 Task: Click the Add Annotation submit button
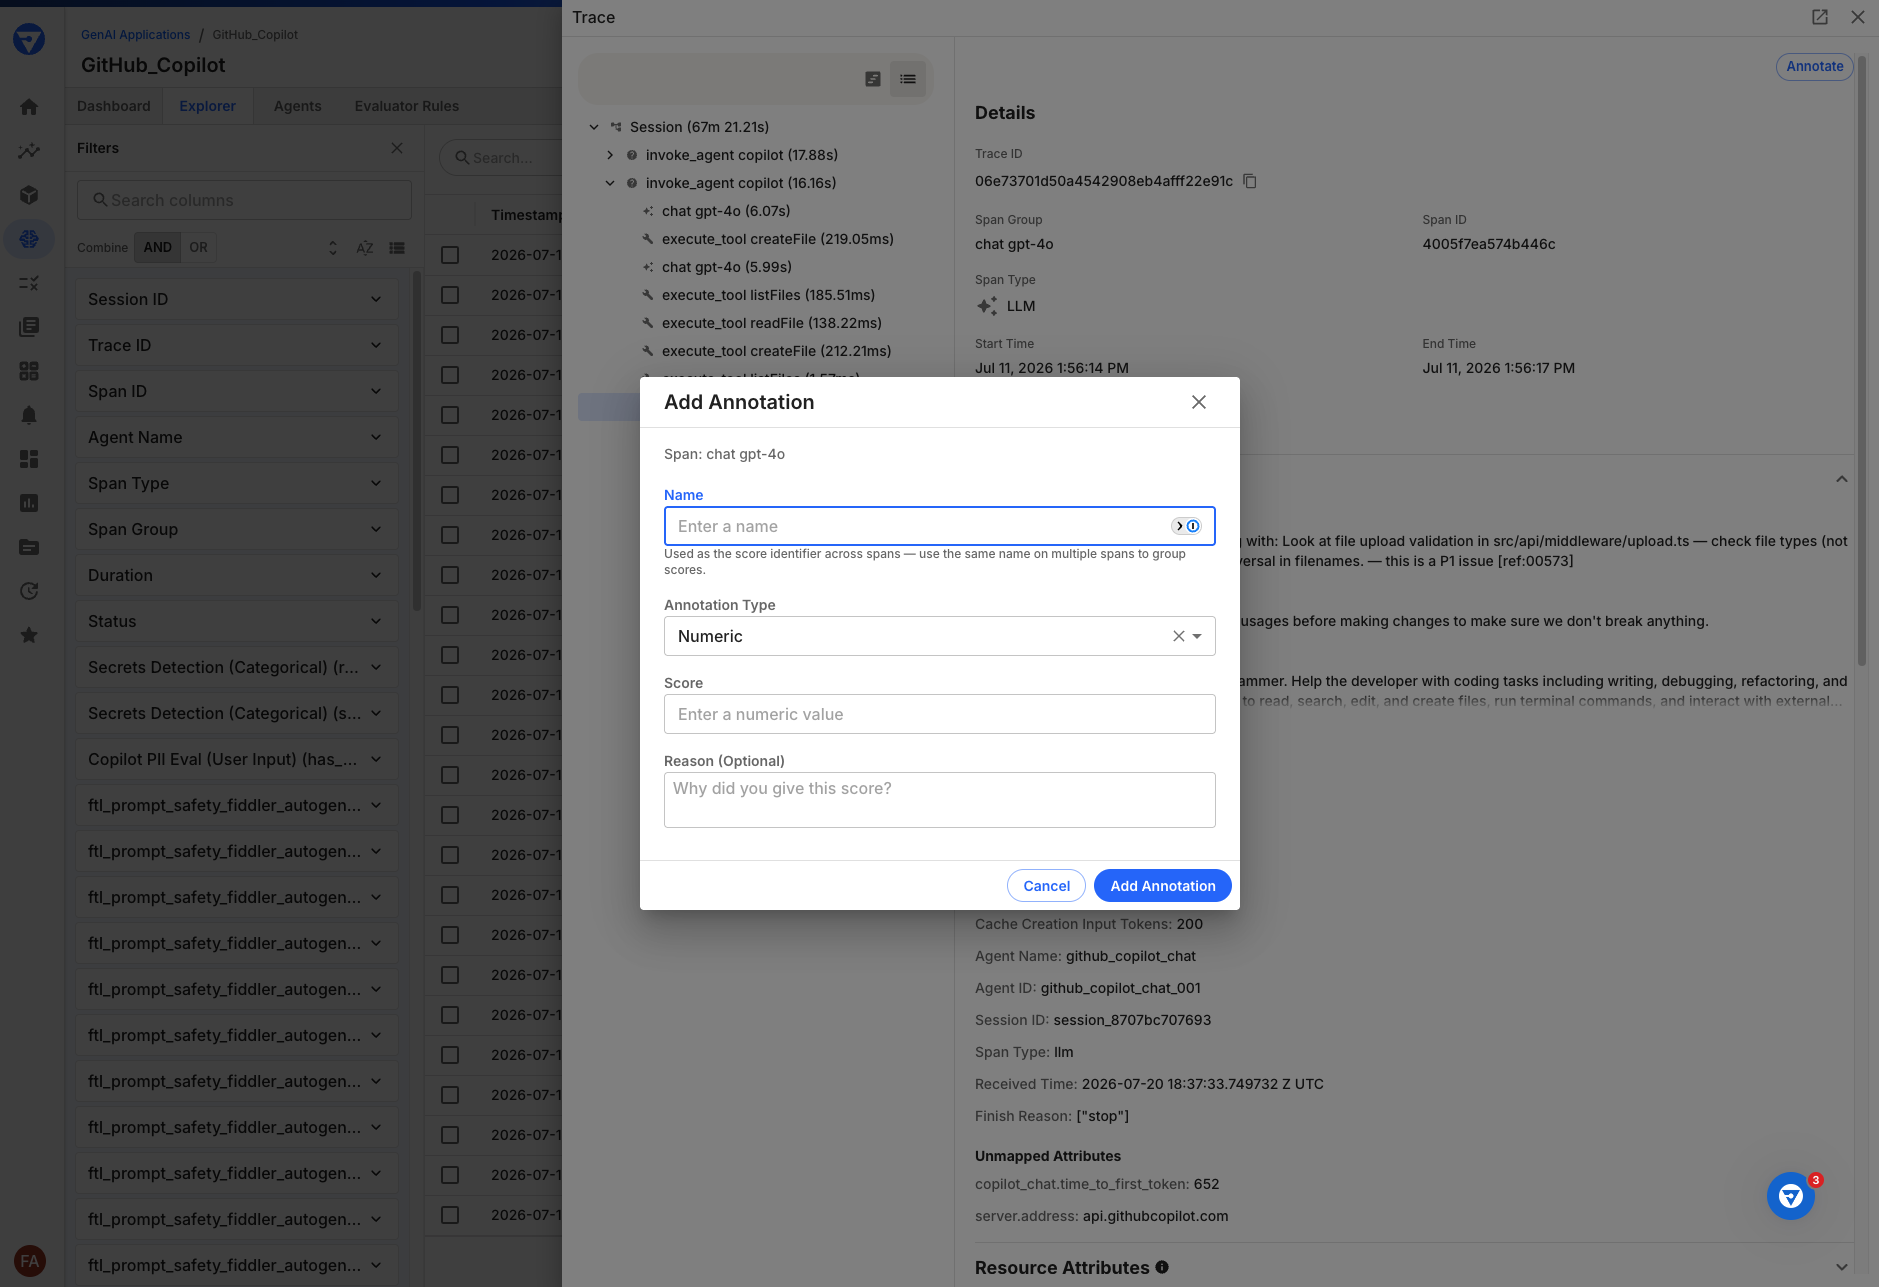[x=1163, y=886]
